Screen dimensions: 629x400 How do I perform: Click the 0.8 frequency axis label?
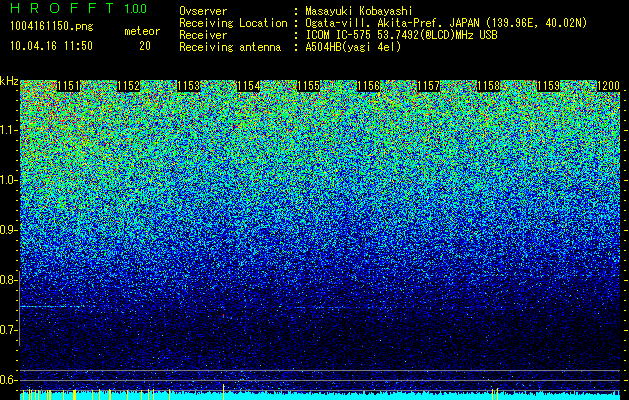tap(9, 280)
